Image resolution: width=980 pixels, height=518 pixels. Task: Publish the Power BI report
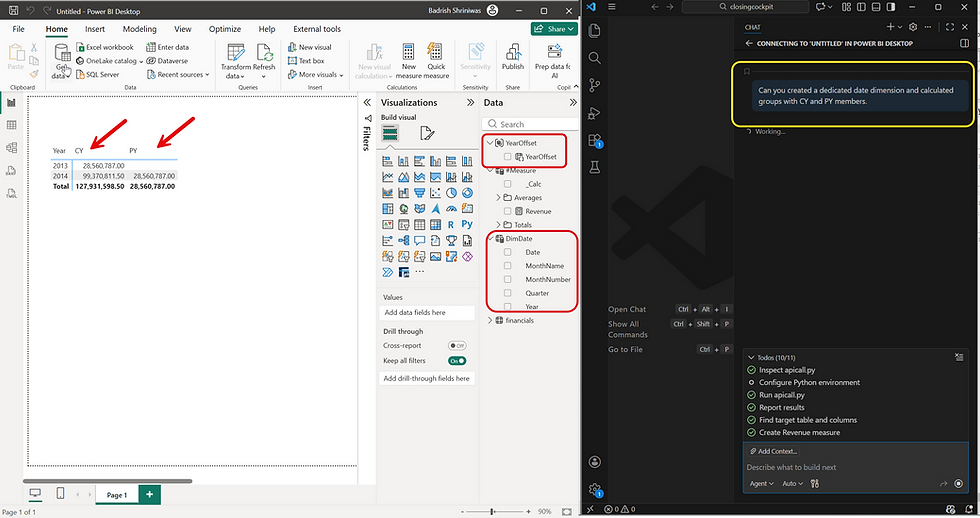pos(512,56)
